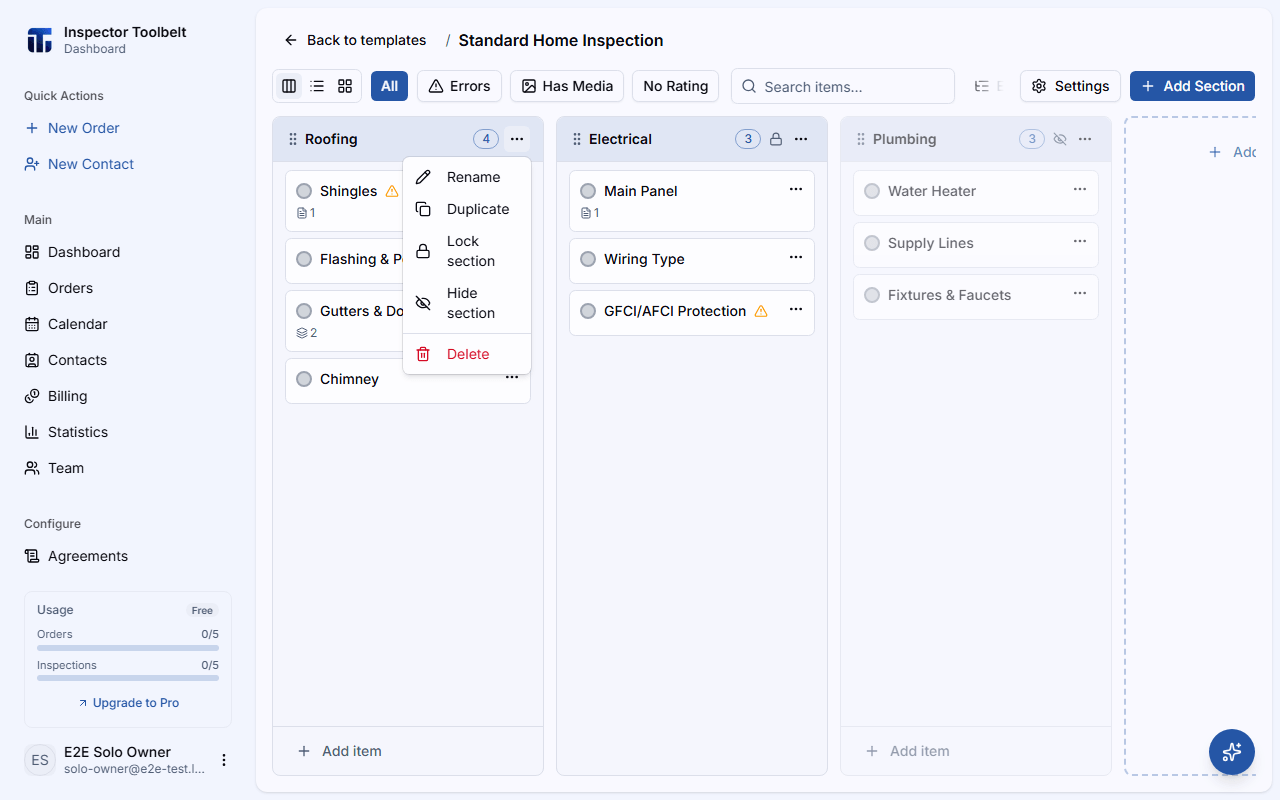Switch to grid view layout
The image size is (1280, 800).
[345, 86]
